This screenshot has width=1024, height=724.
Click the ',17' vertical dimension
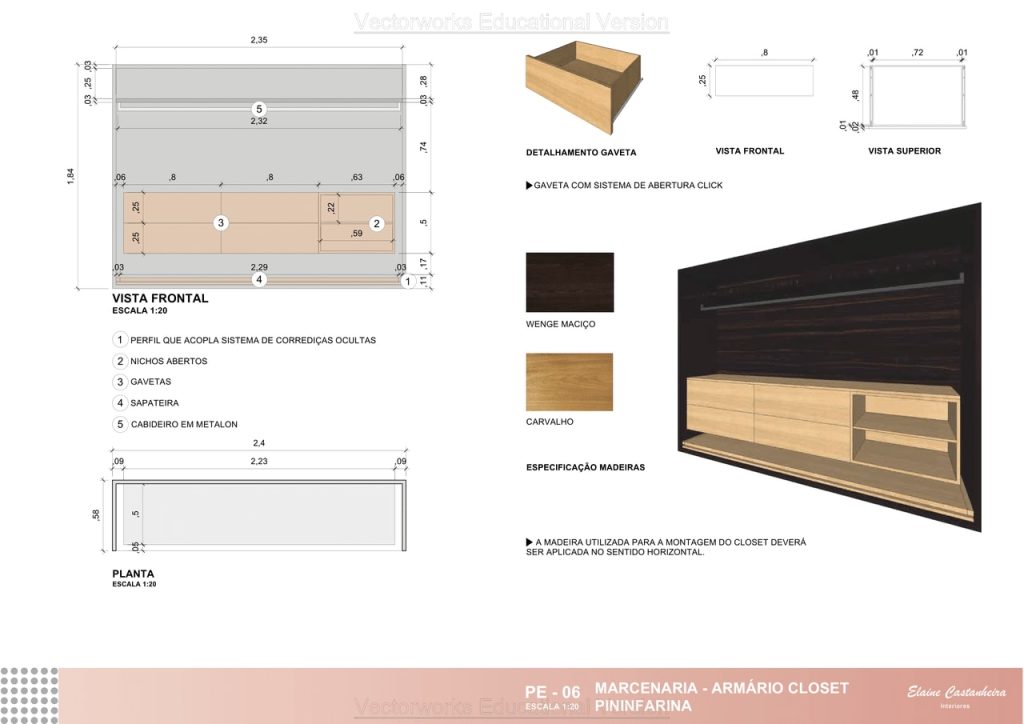(424, 263)
